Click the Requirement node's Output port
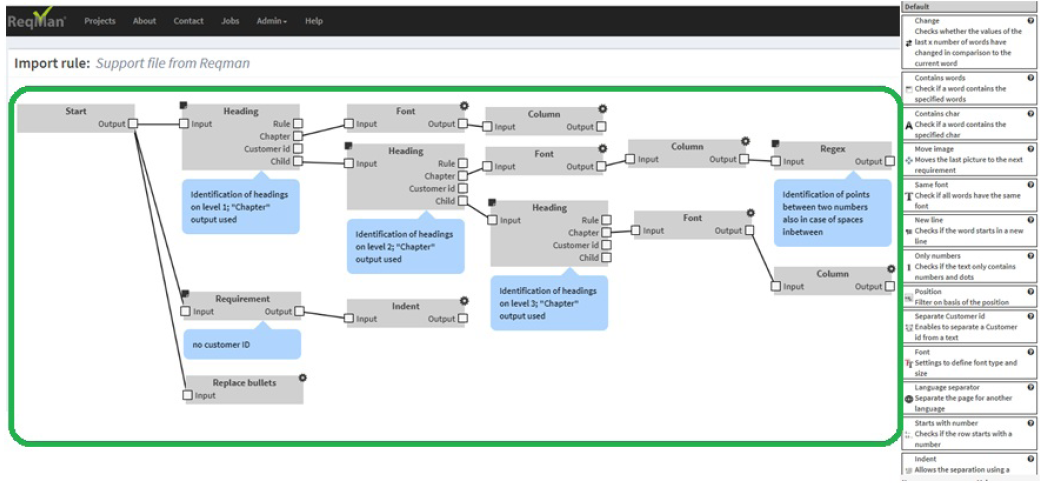 coord(299,311)
